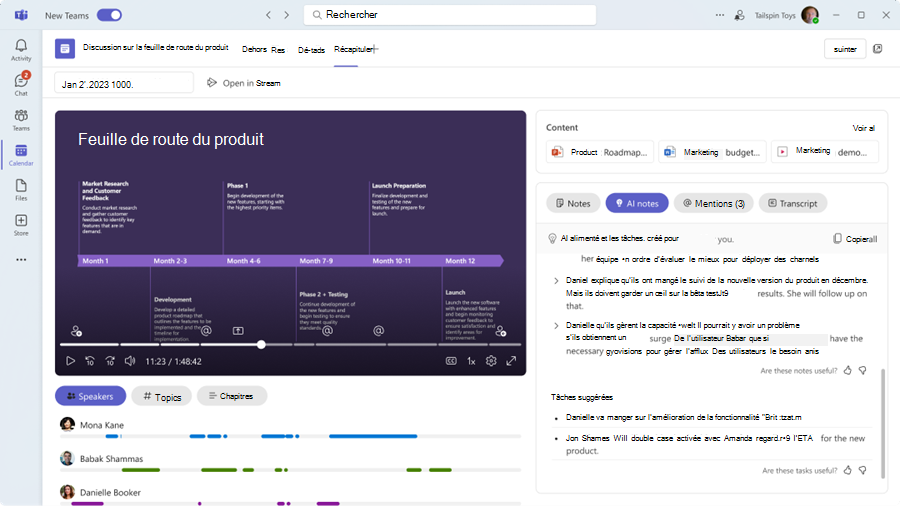Change playback speed 1x

coord(471,361)
